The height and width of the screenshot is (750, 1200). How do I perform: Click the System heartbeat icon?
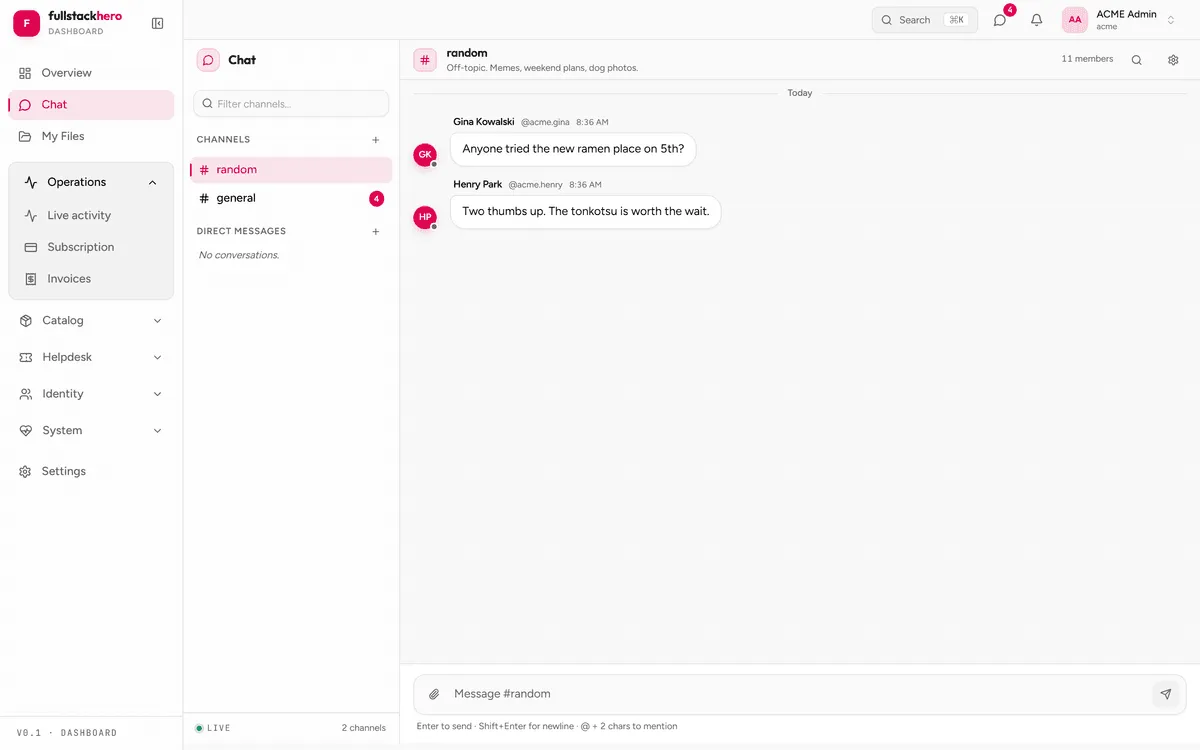click(26, 431)
